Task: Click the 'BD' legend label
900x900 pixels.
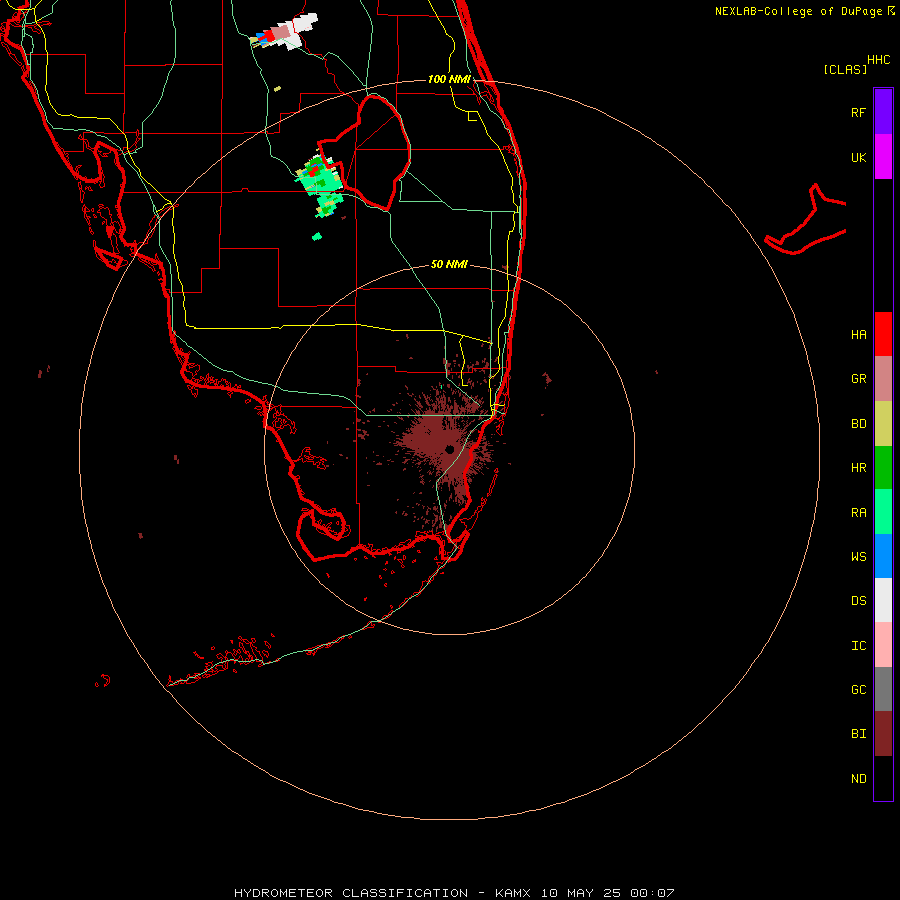Action: 858,424
